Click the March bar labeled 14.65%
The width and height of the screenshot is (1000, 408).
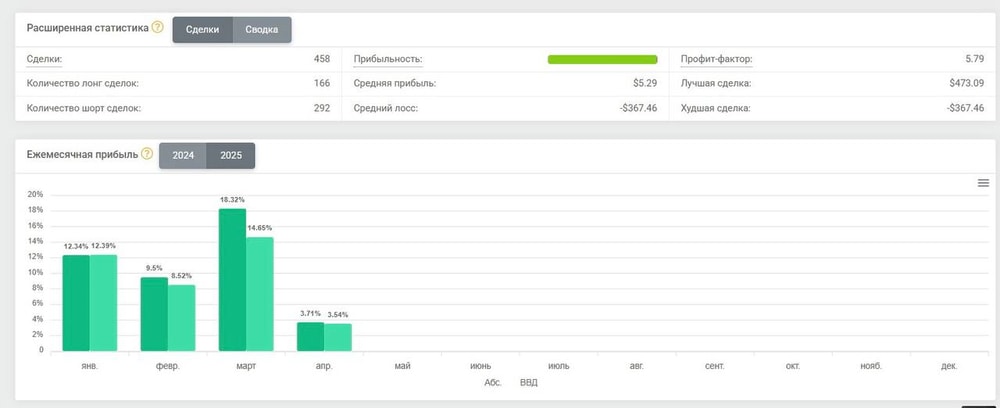point(259,293)
